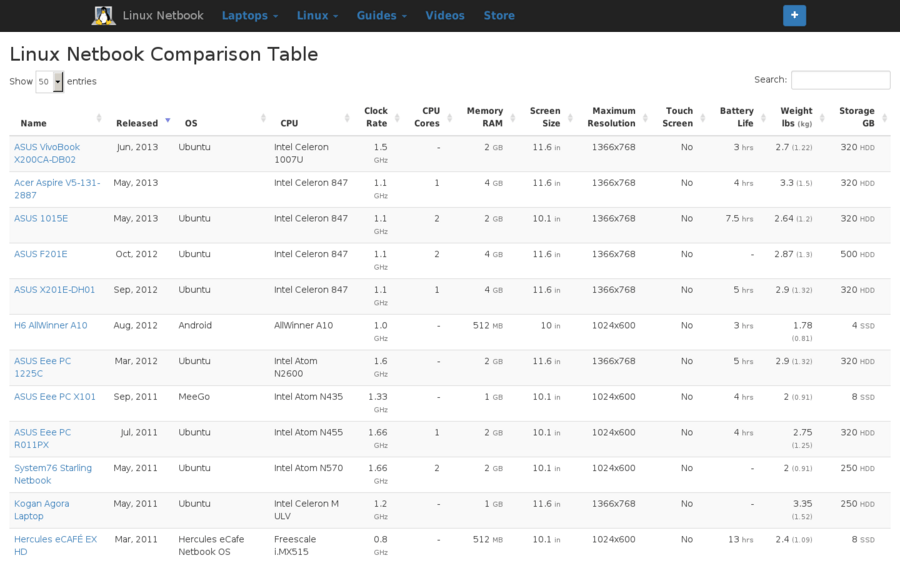Open Kogan Agora Laptop link
The width and height of the screenshot is (900, 563).
pos(41,510)
